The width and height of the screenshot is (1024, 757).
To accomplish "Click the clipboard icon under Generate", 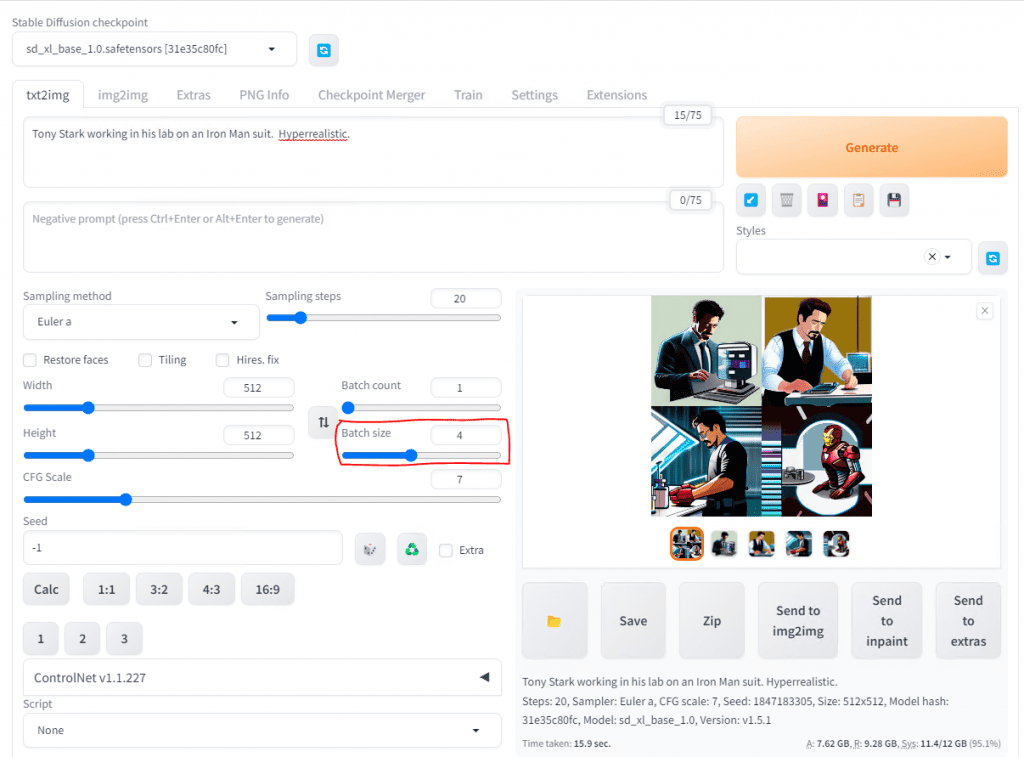I will pyautogui.click(x=859, y=200).
